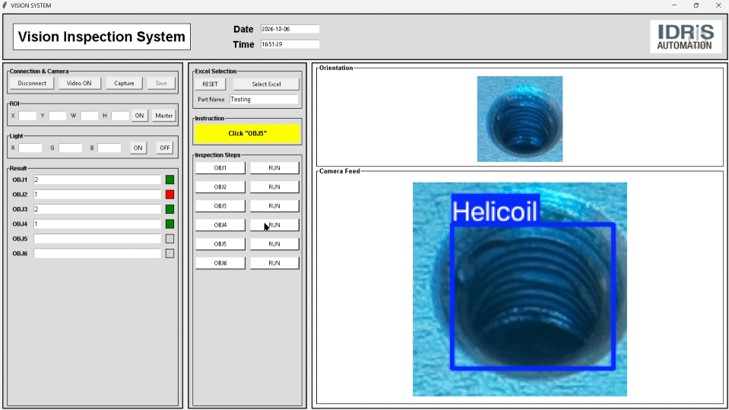Click the Light G value field
Viewport: 729px width, 410px height.
71,148
